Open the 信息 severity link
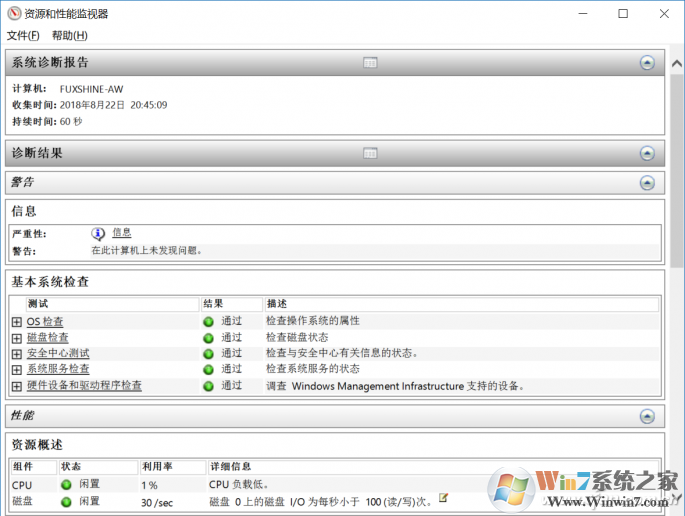This screenshot has height=516, width=685. (x=121, y=233)
